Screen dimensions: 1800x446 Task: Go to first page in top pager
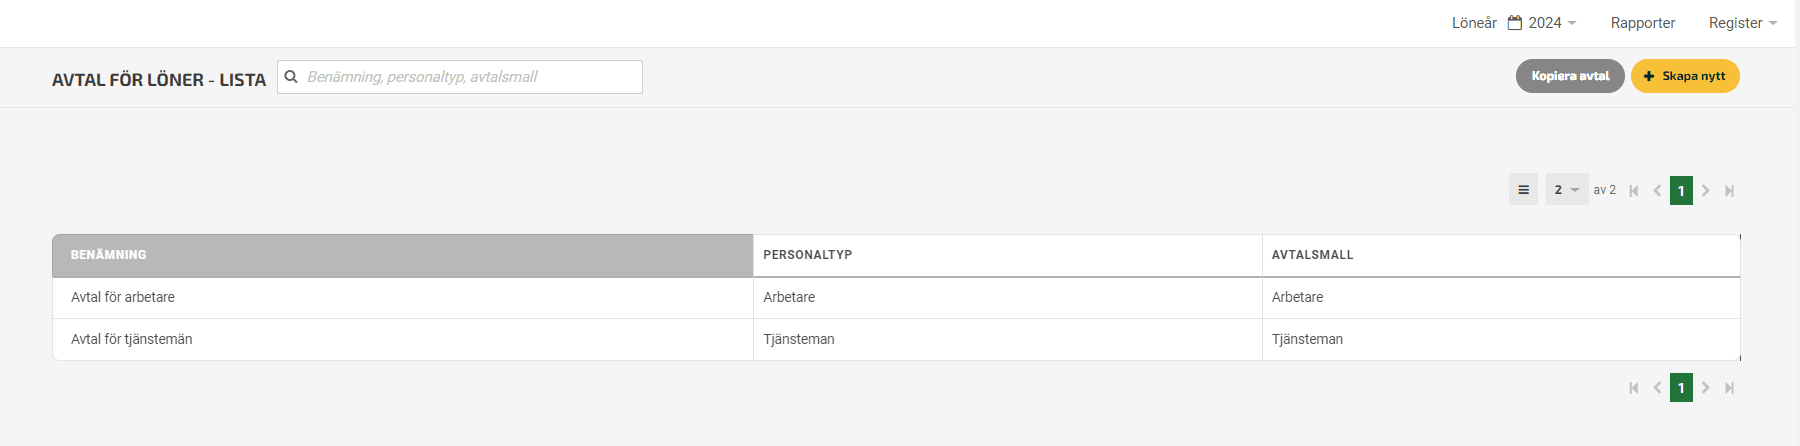pyautogui.click(x=1634, y=191)
